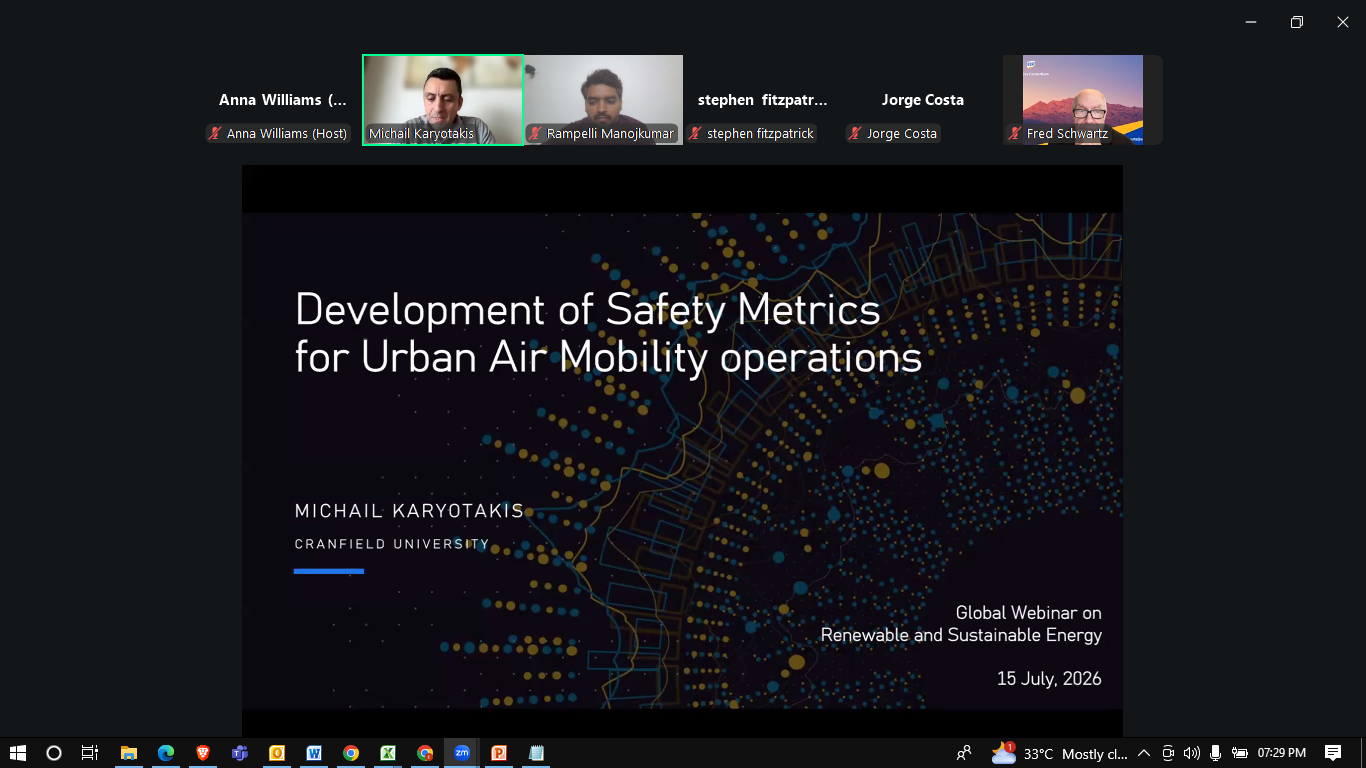Click the large 'Anna Williams (...' name text
The image size is (1366, 768).
coord(283,100)
